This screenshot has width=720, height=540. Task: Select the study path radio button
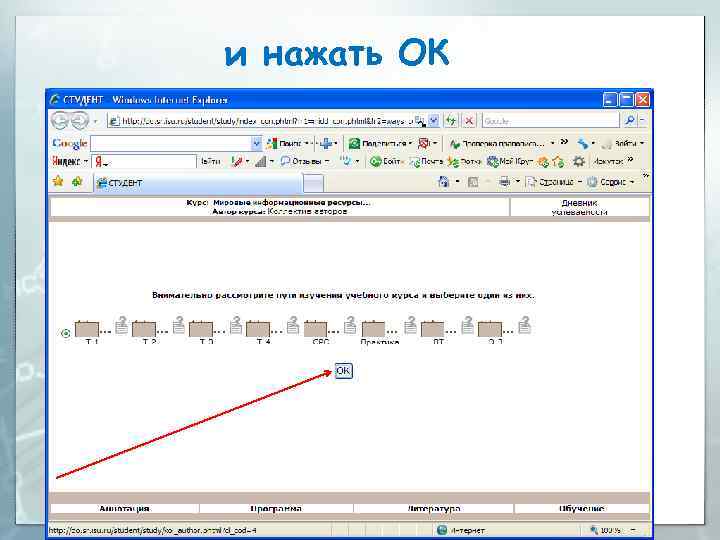pyautogui.click(x=66, y=333)
